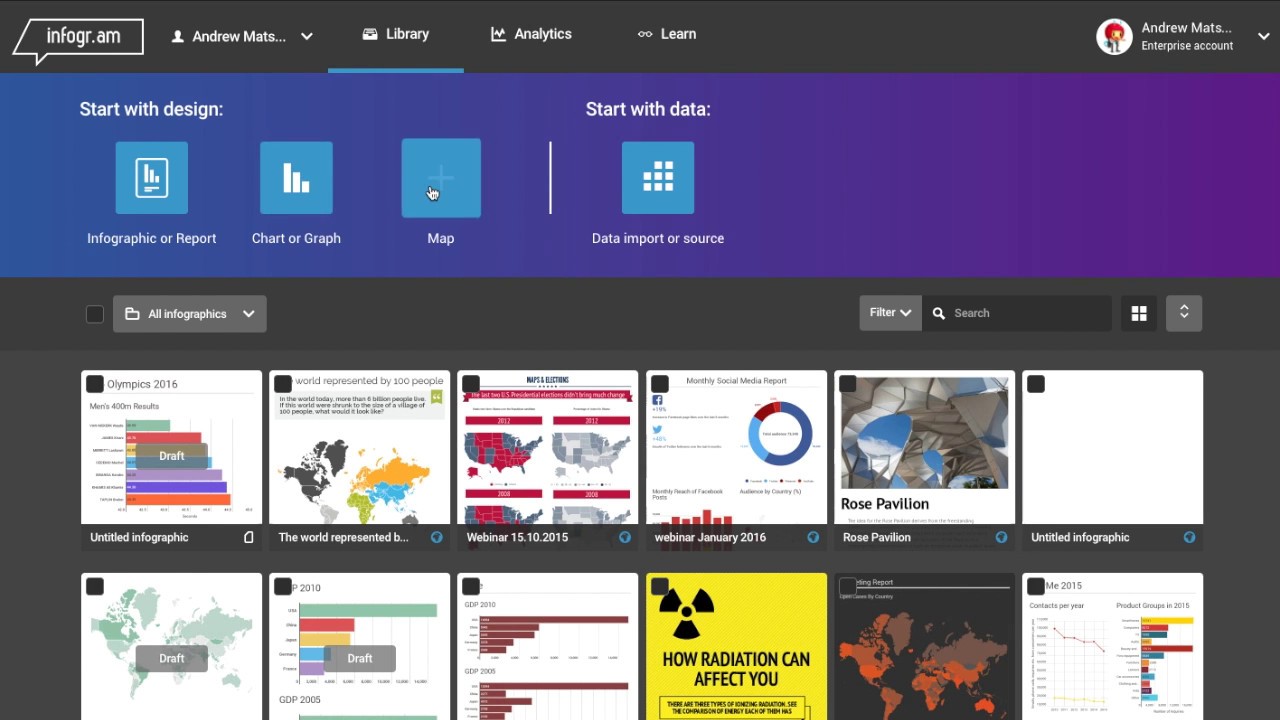Open the Filter dropdown
The width and height of the screenshot is (1280, 720).
tap(890, 313)
